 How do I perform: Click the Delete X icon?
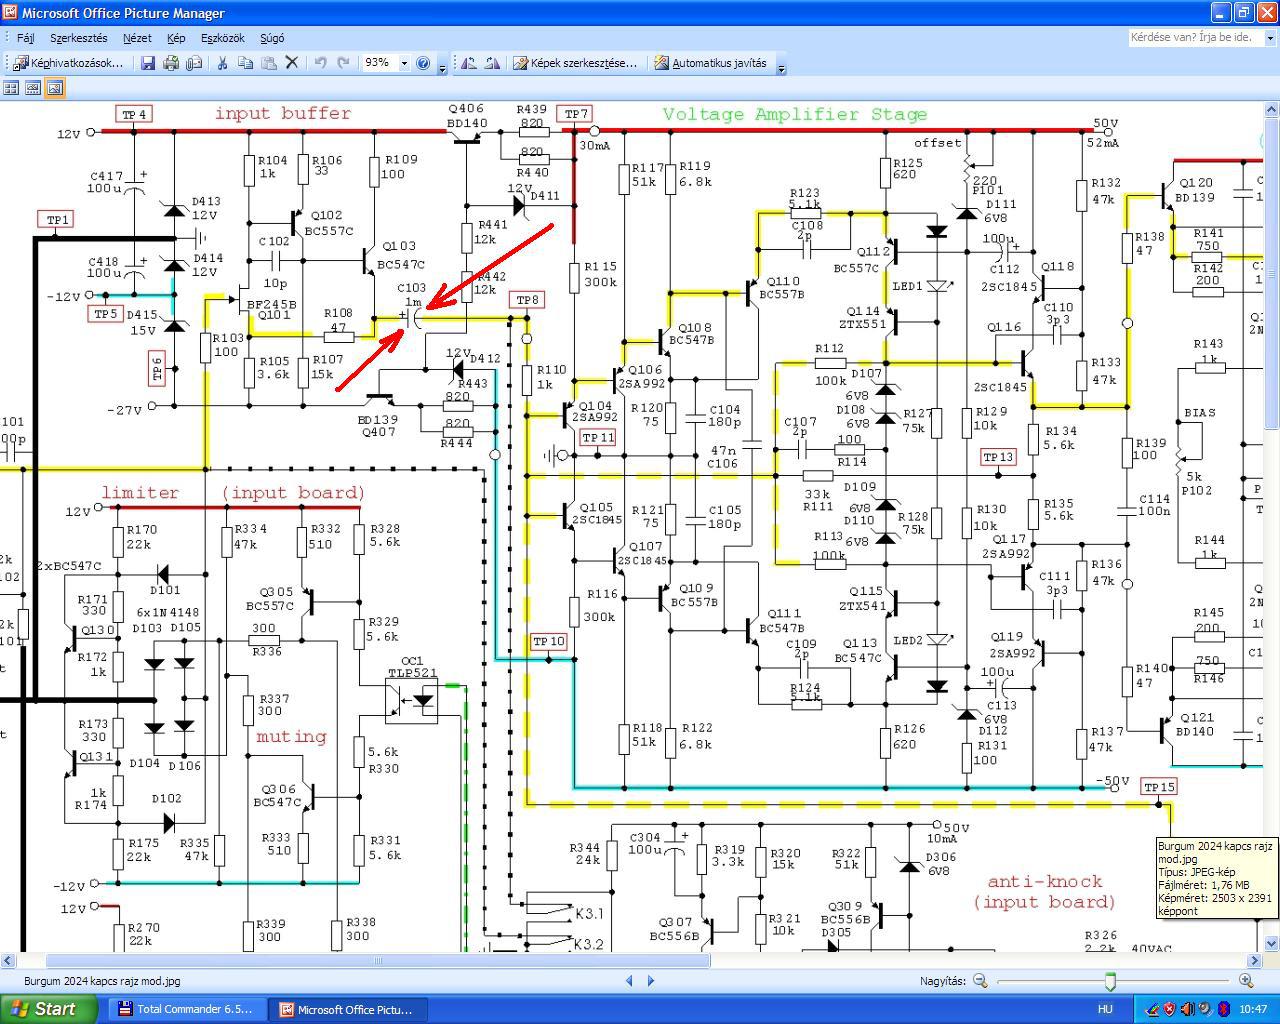click(x=292, y=63)
